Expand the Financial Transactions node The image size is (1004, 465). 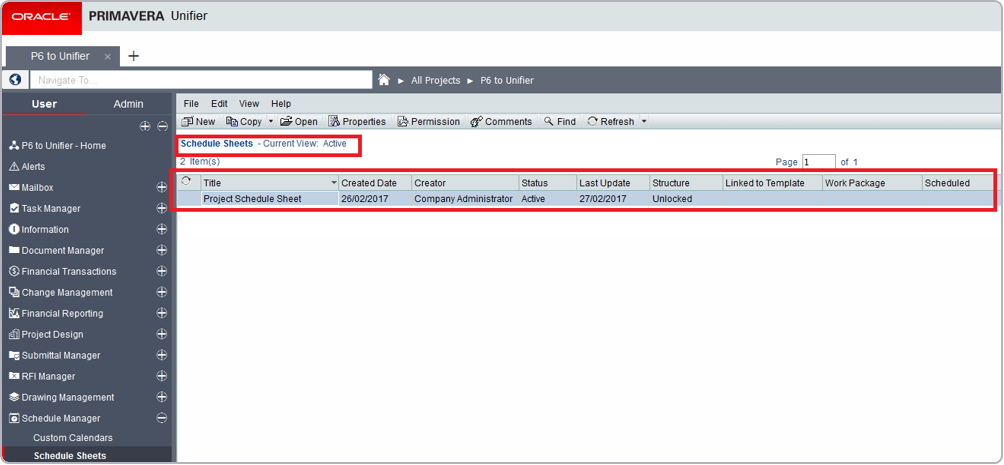point(161,271)
